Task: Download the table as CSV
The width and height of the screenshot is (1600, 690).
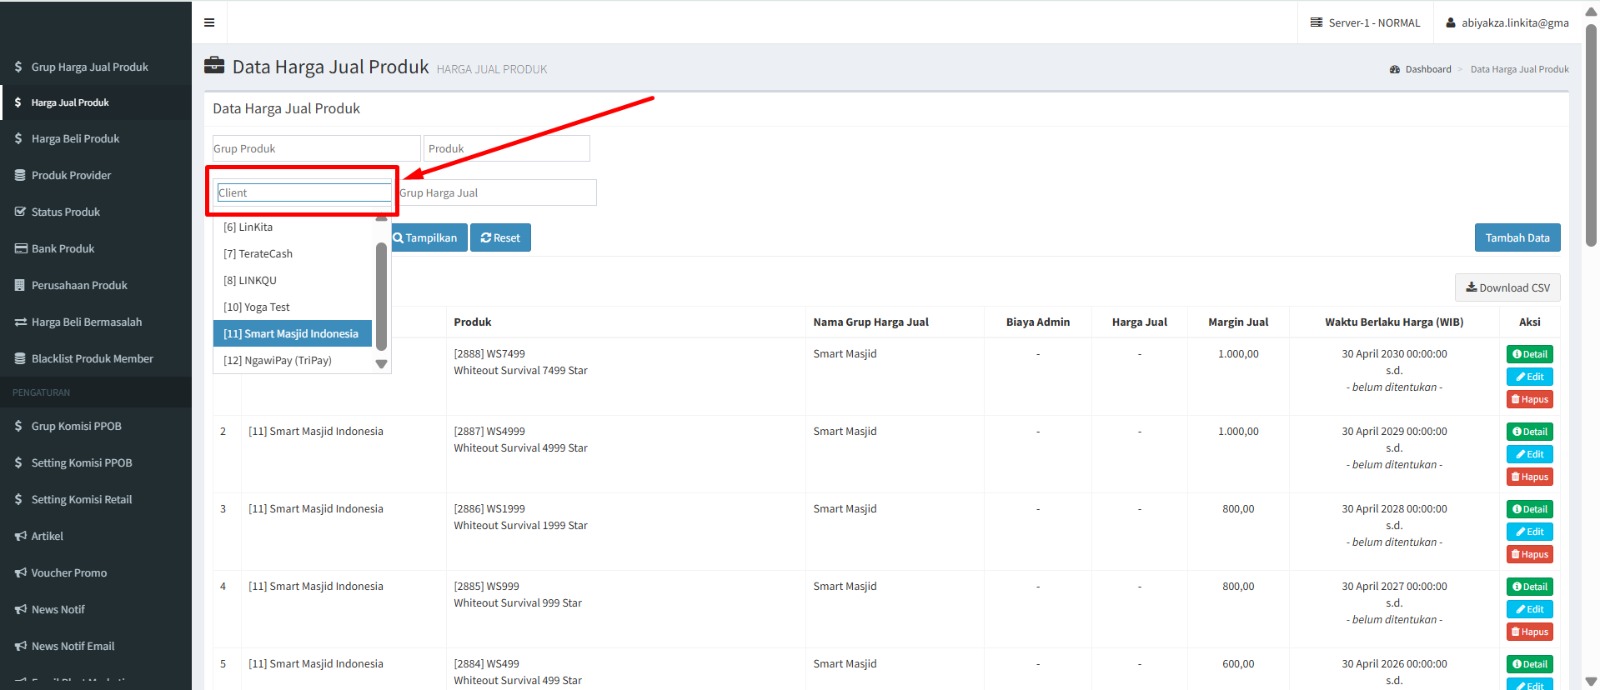Action: coord(1507,288)
